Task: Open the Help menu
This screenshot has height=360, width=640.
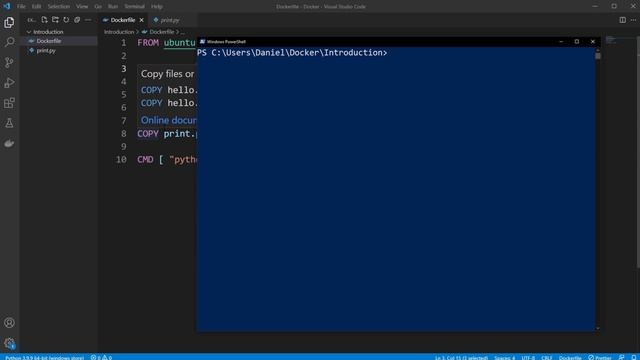Action: coord(157,7)
